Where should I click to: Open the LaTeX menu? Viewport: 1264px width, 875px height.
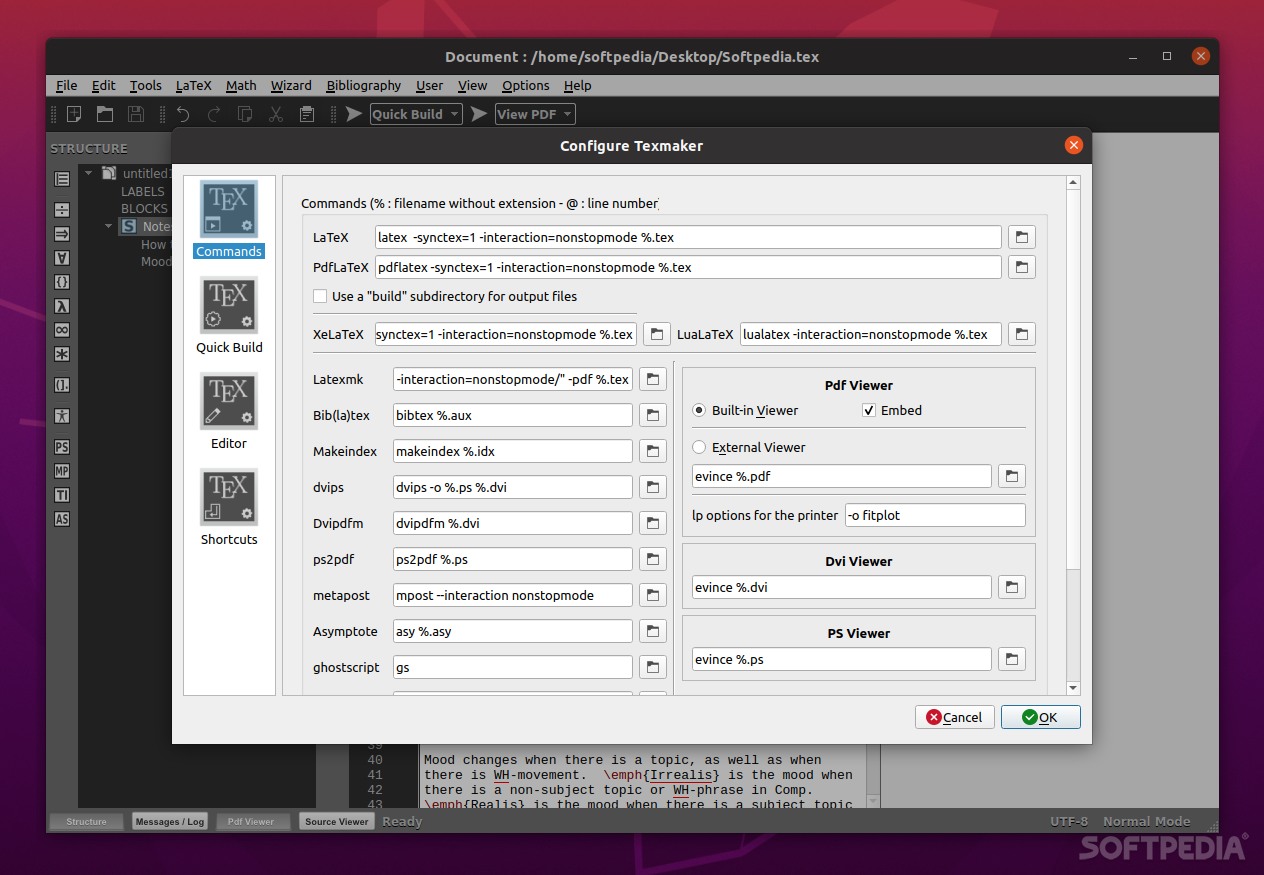tap(194, 86)
